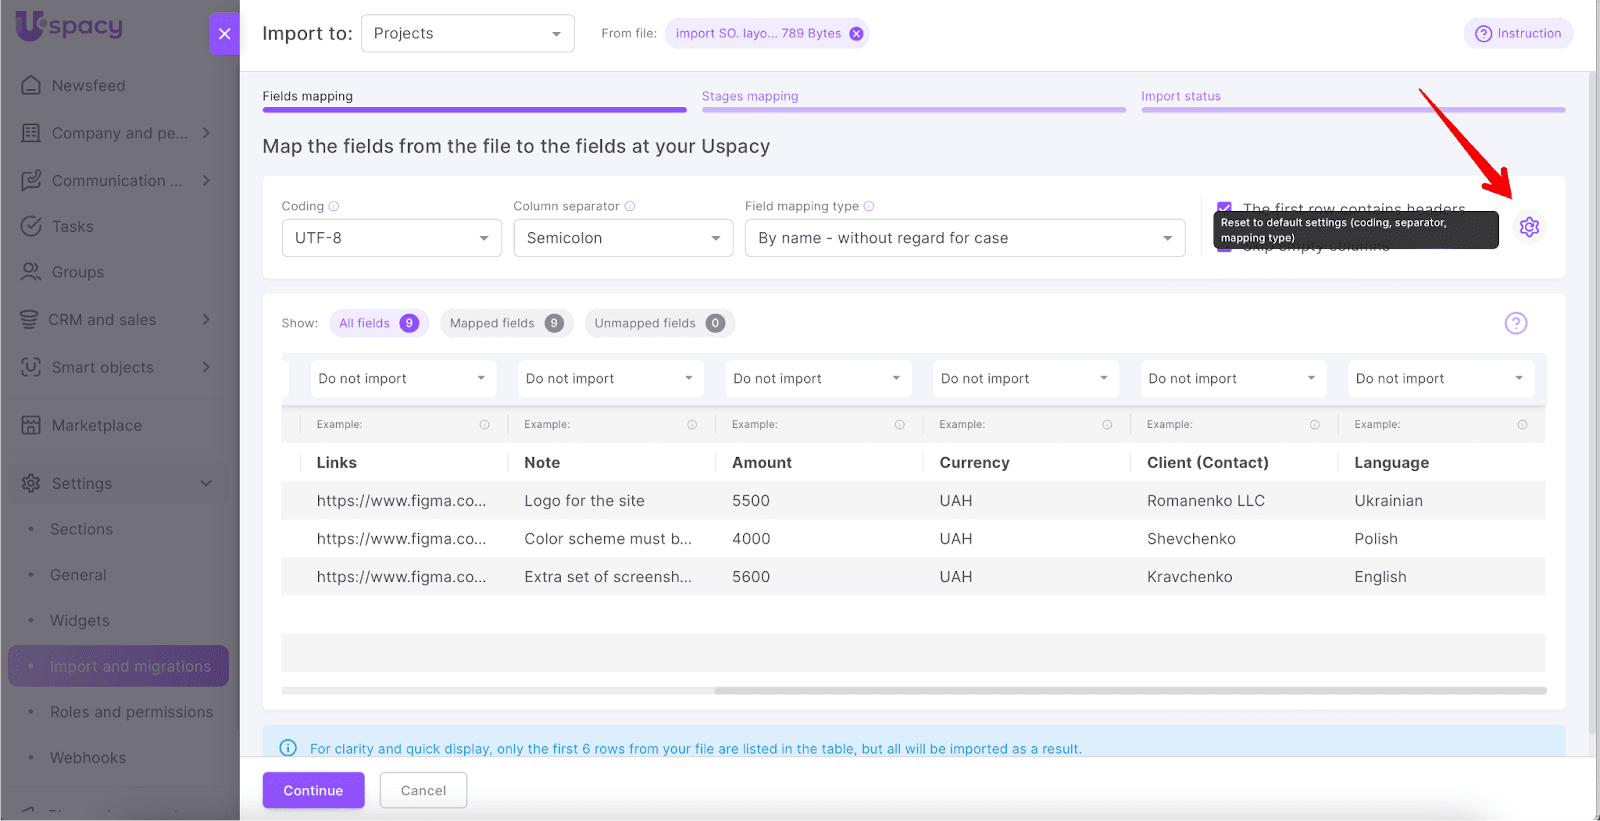The image size is (1600, 821).
Task: Open the Import to Projects dropdown
Action: [x=467, y=34]
